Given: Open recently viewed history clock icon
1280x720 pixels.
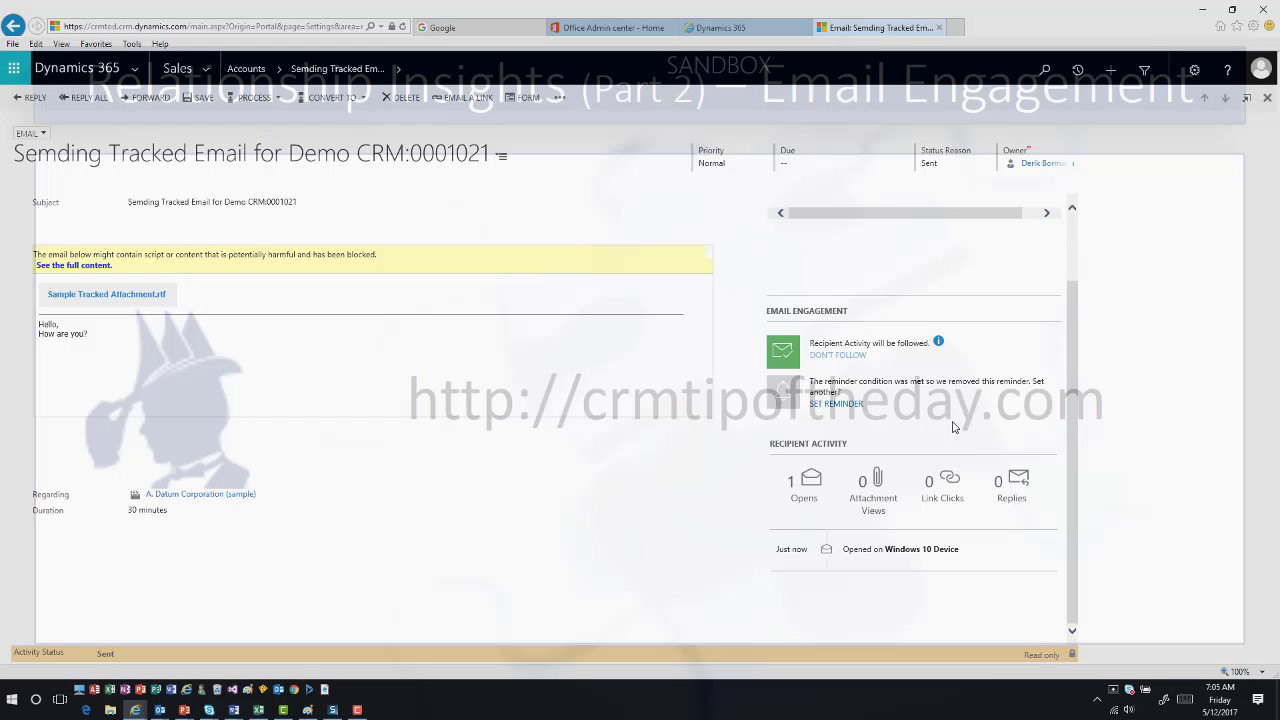Looking at the screenshot, I should pyautogui.click(x=1077, y=70).
